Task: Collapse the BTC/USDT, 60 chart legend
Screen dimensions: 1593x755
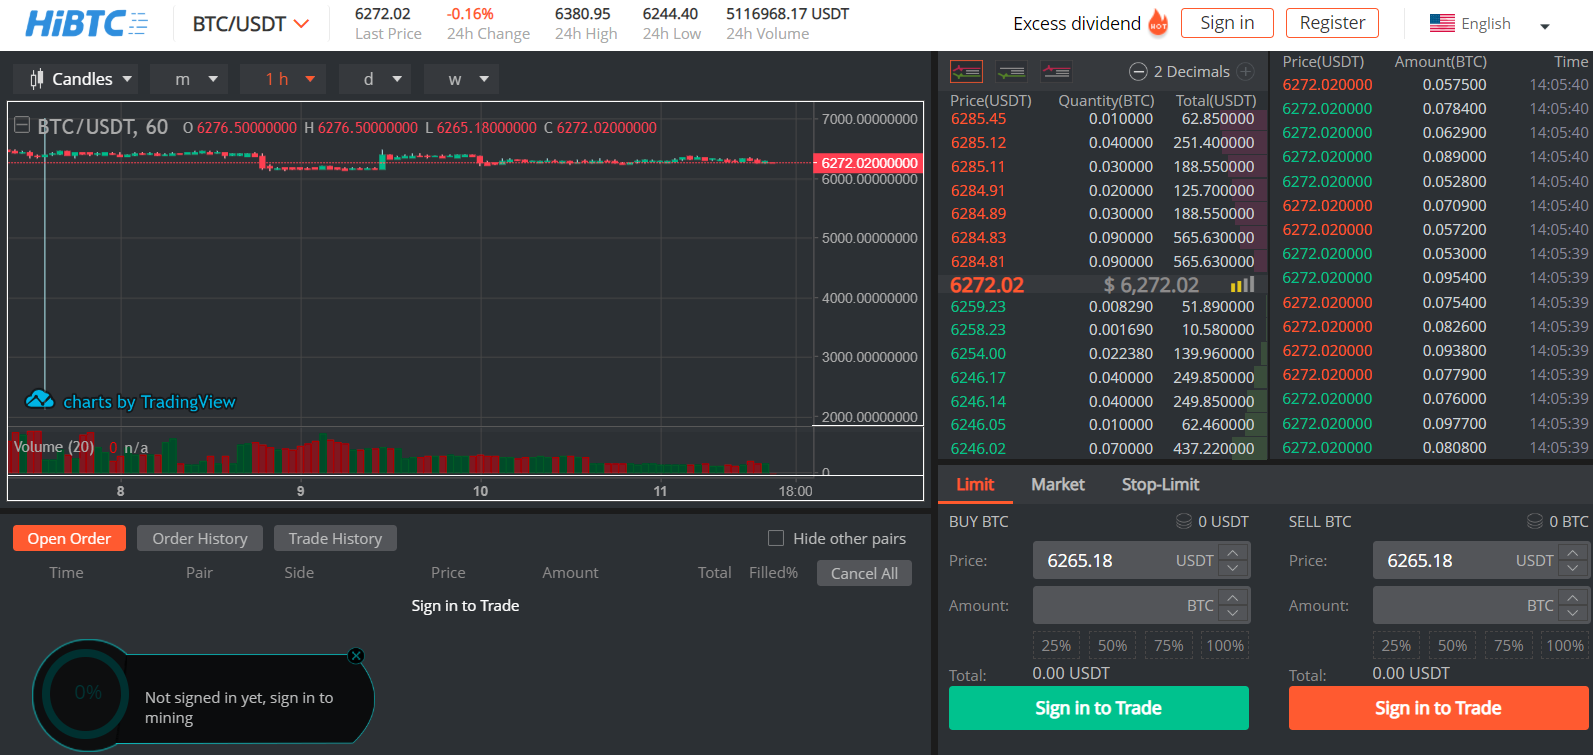Action: (22, 126)
